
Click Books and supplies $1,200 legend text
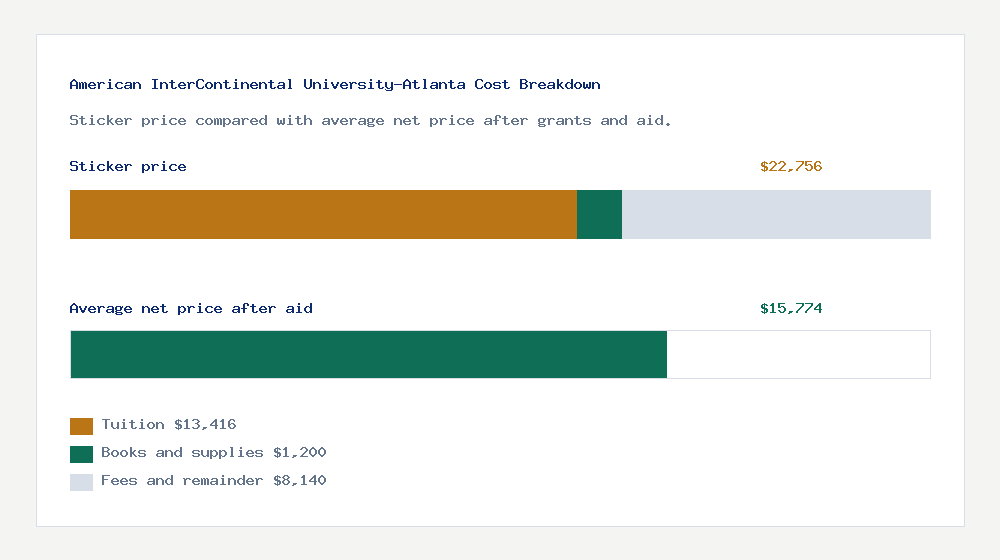(214, 453)
